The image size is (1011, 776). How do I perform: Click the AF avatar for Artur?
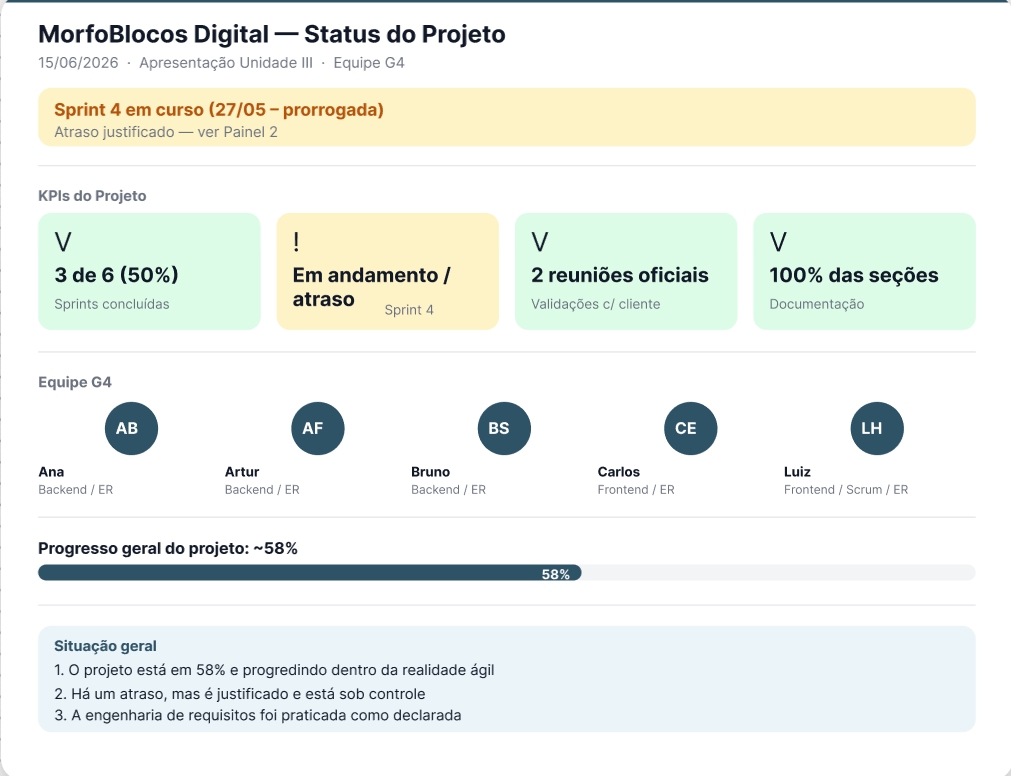click(318, 429)
